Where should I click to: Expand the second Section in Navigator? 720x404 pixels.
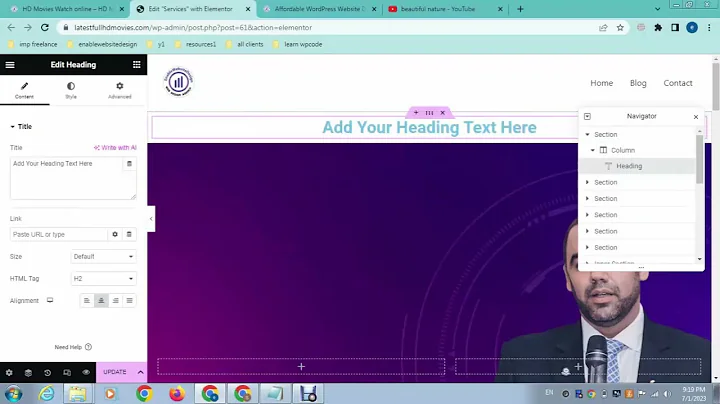click(x=587, y=182)
